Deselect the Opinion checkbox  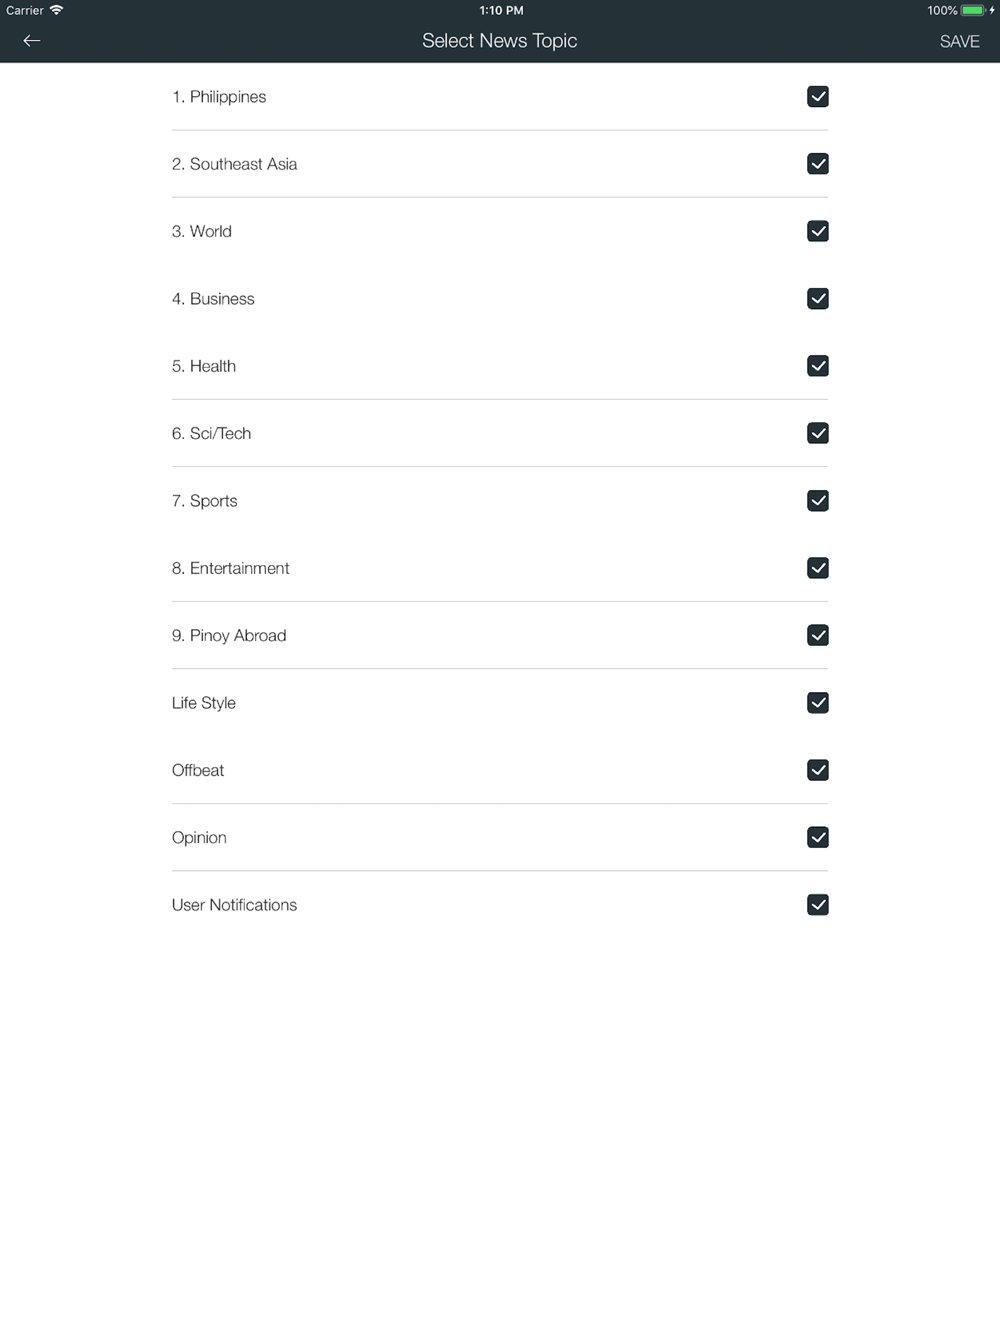tap(818, 837)
